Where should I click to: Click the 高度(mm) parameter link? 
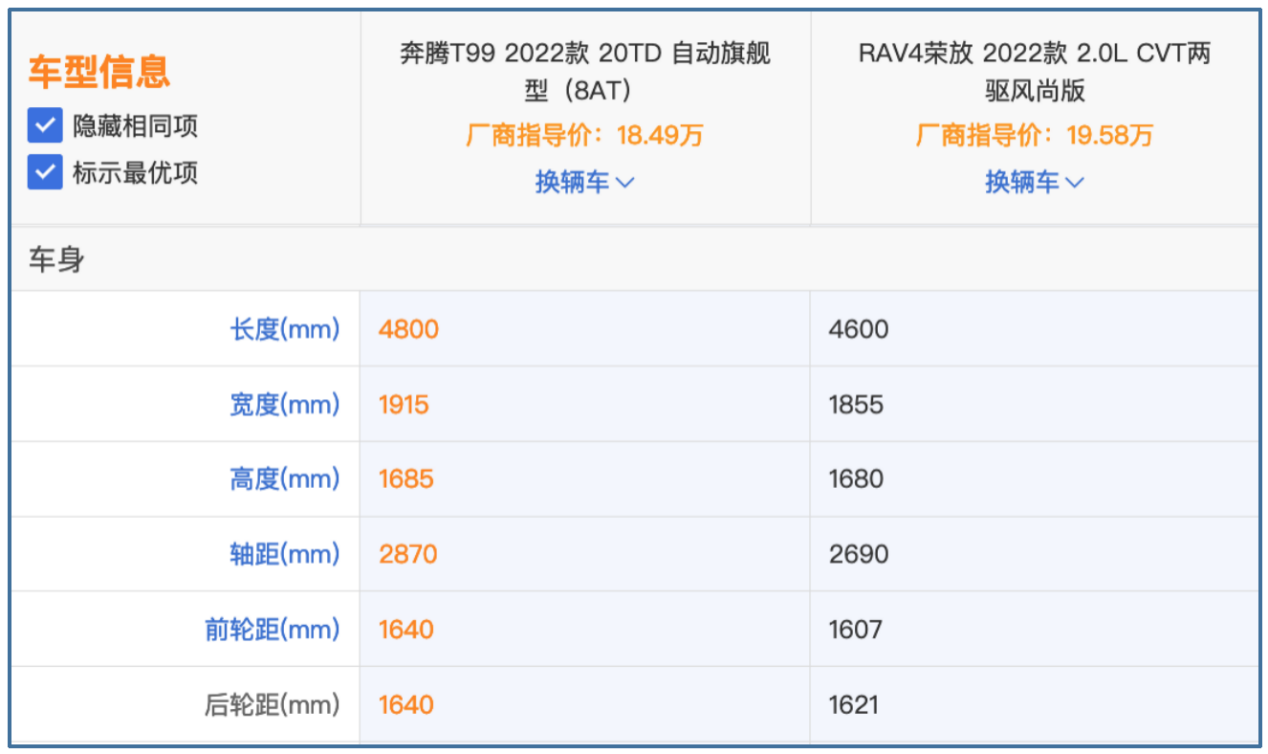point(285,479)
